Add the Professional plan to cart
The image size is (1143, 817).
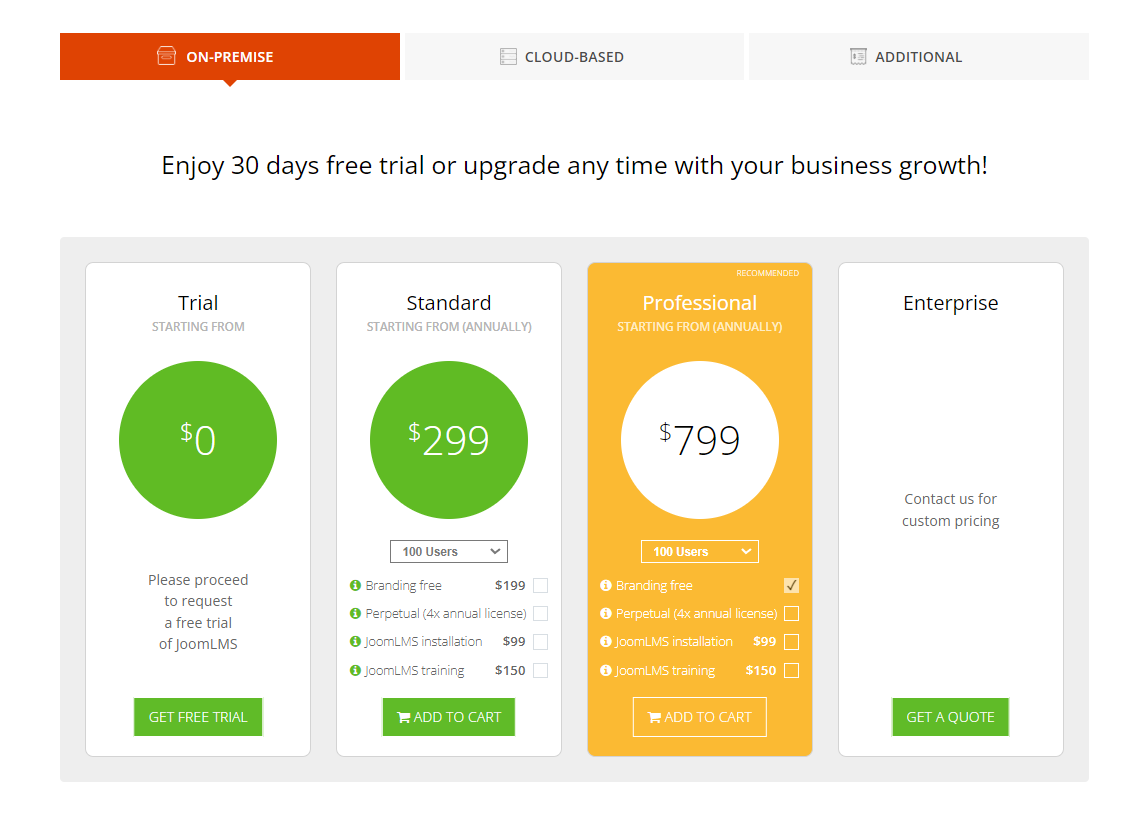699,717
